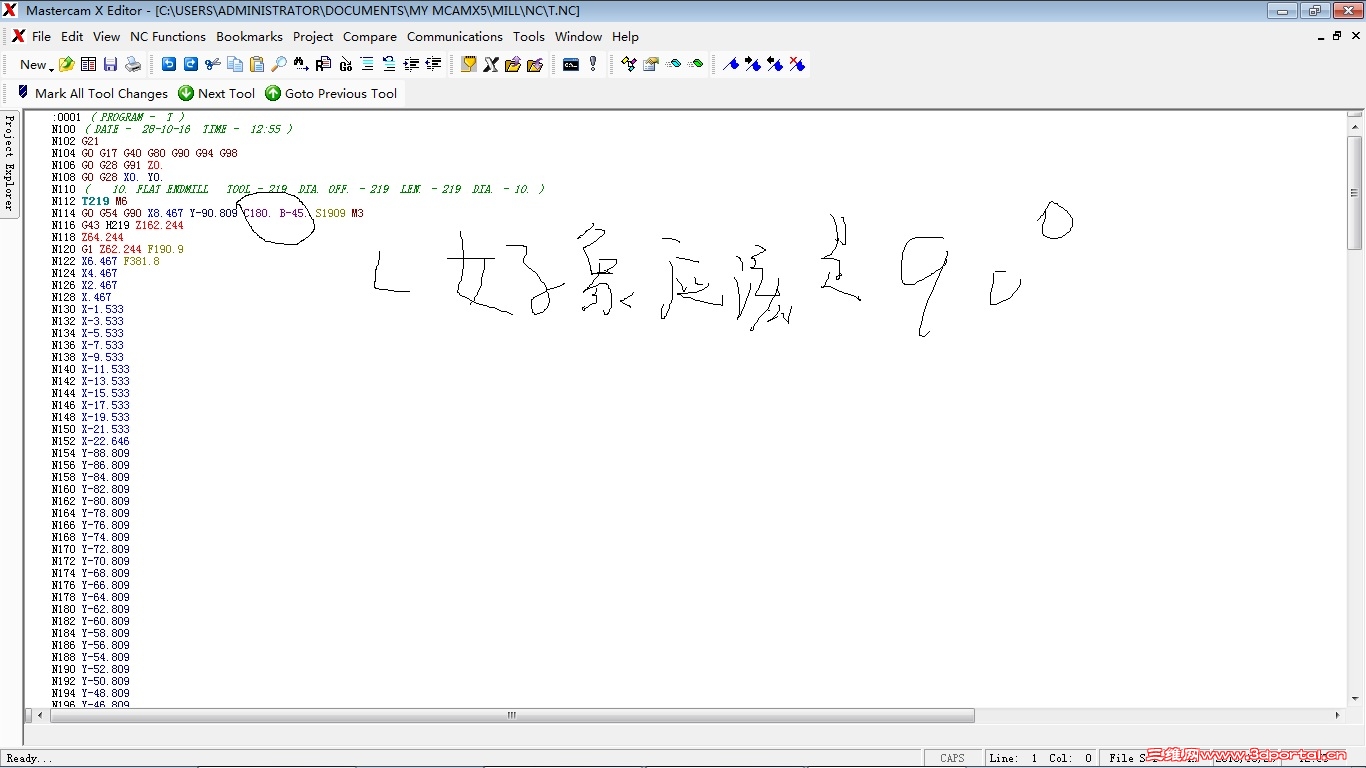
Task: Open the View menu
Action: 106,36
